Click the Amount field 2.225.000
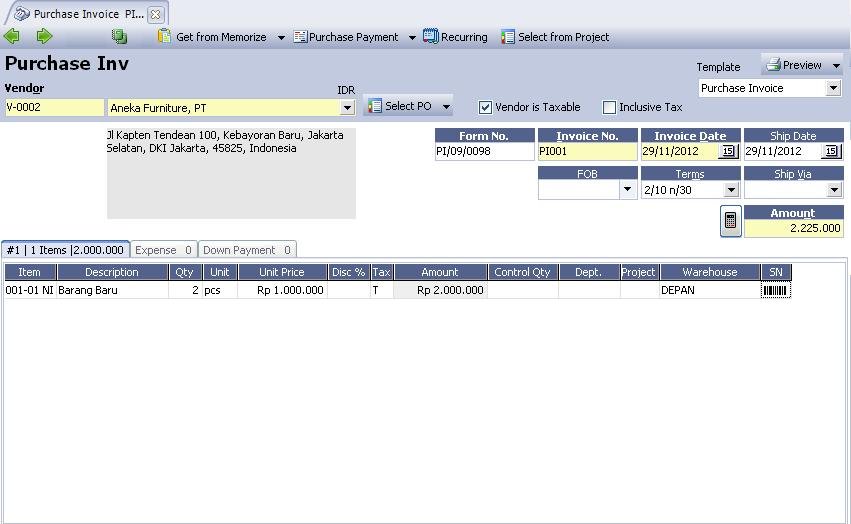This screenshot has width=851, height=524. tap(793, 228)
